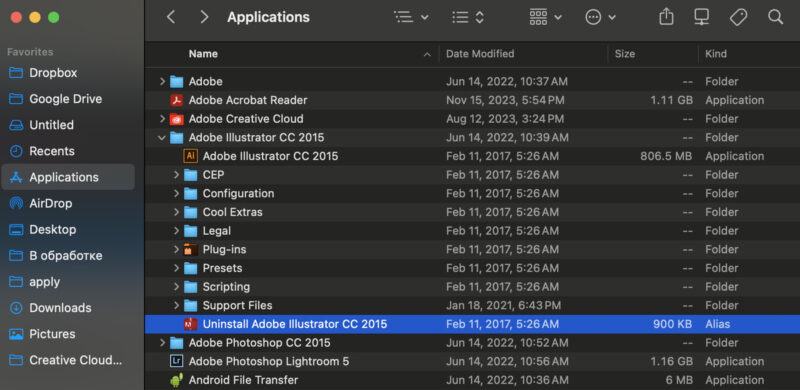Click the Edit Tags icon

coord(738,17)
